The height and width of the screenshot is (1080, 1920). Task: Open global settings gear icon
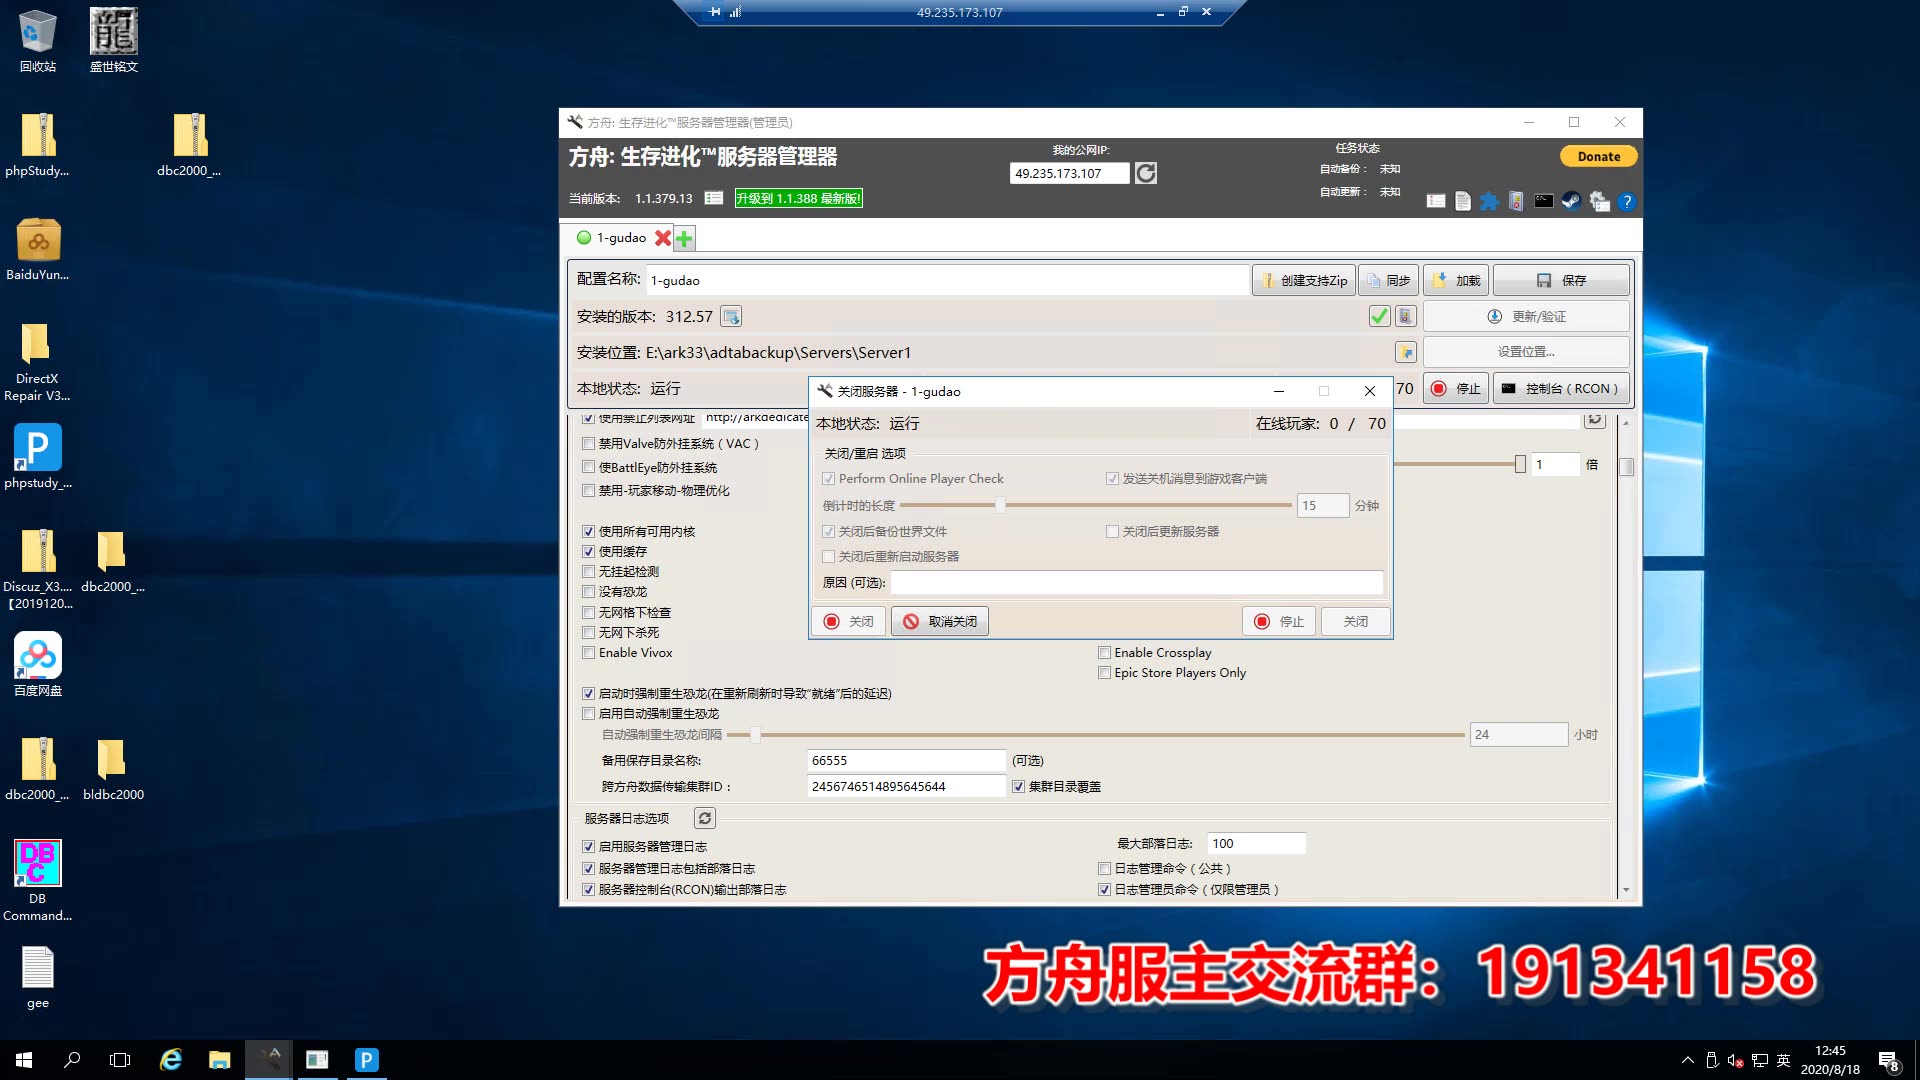coord(1599,201)
